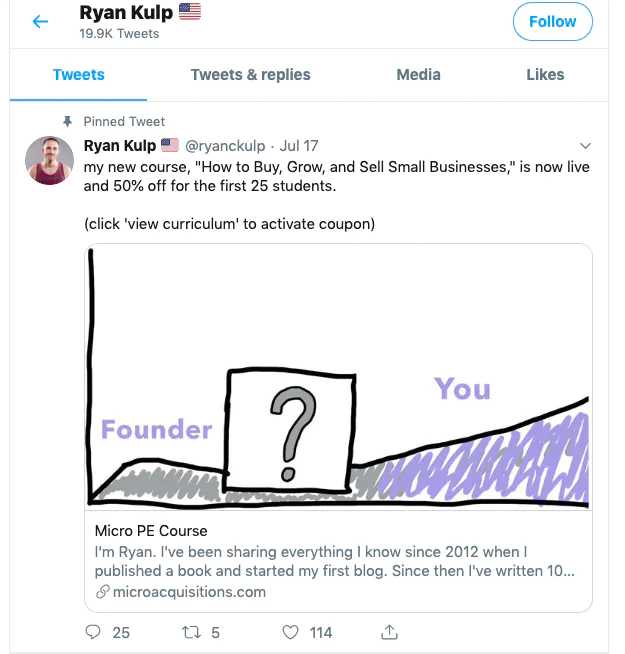Screen dimensions: 625x654
Task: Click the Micro PE Course card title
Action: tap(151, 530)
